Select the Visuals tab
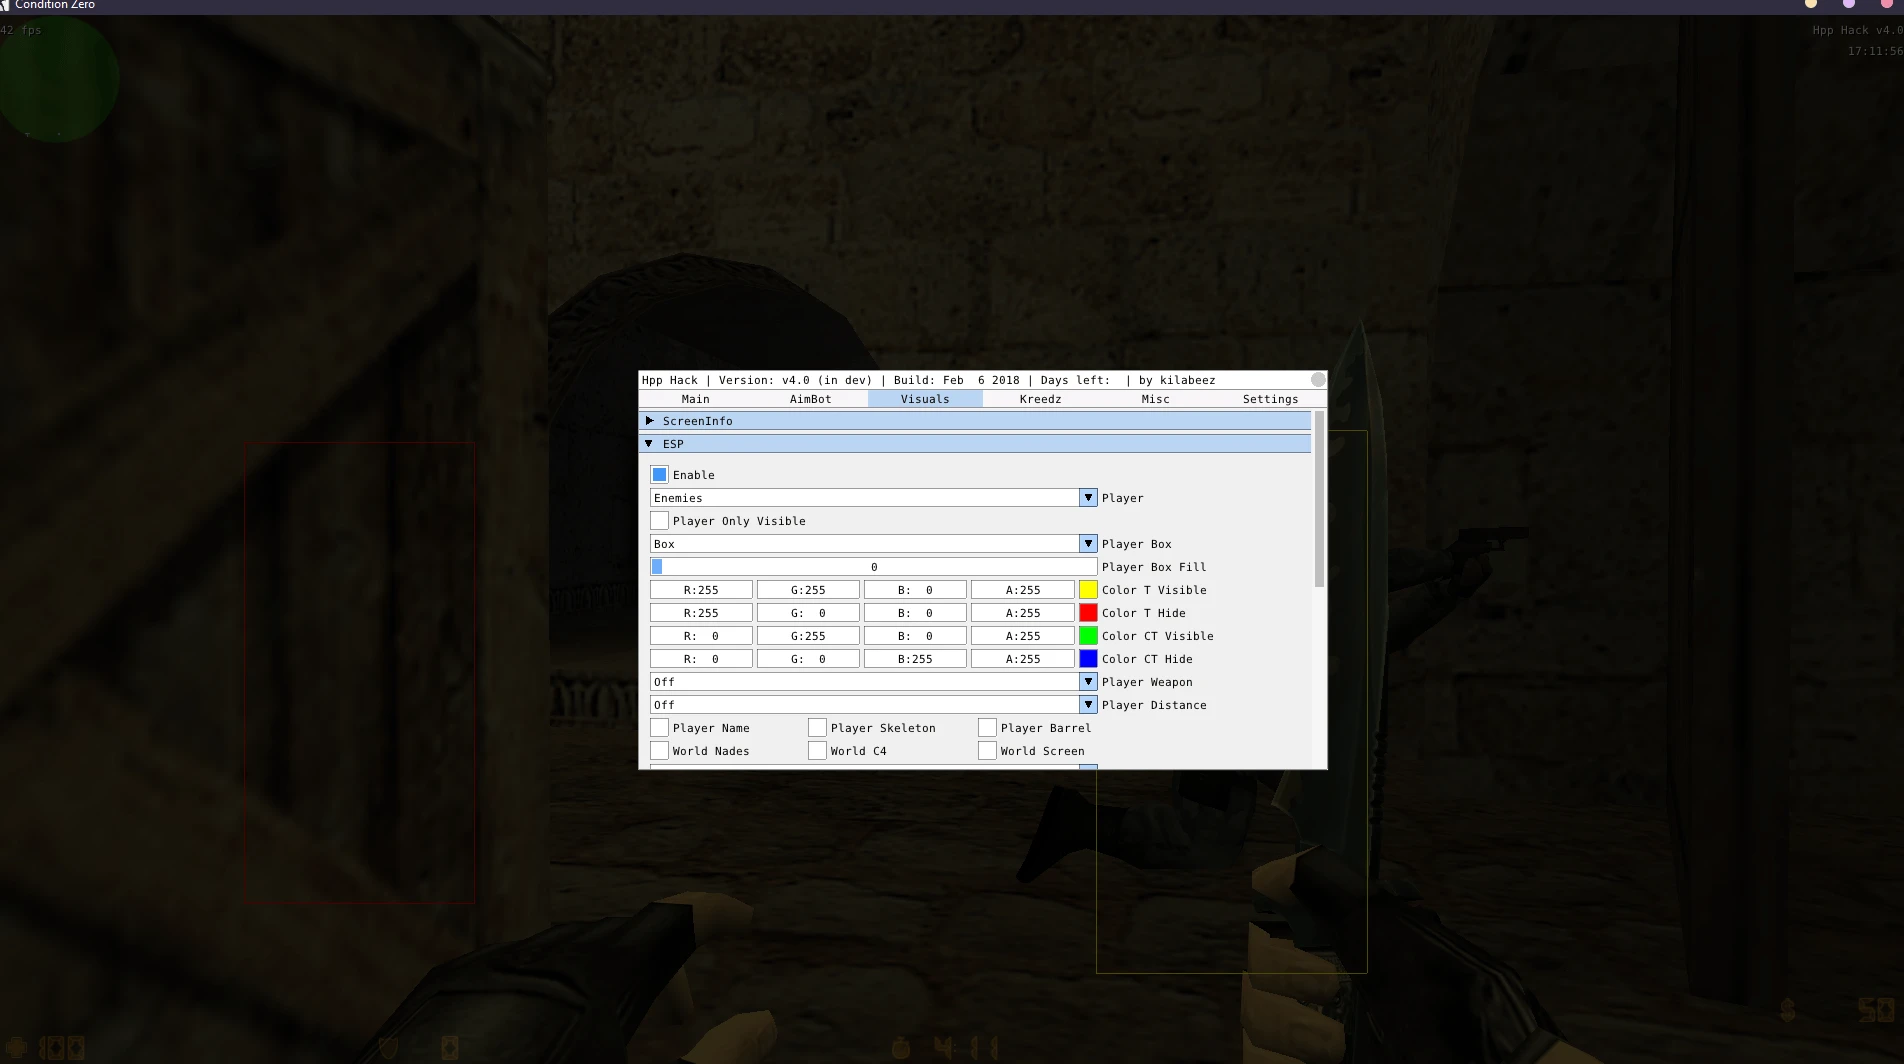Image resolution: width=1904 pixels, height=1064 pixels. [925, 399]
